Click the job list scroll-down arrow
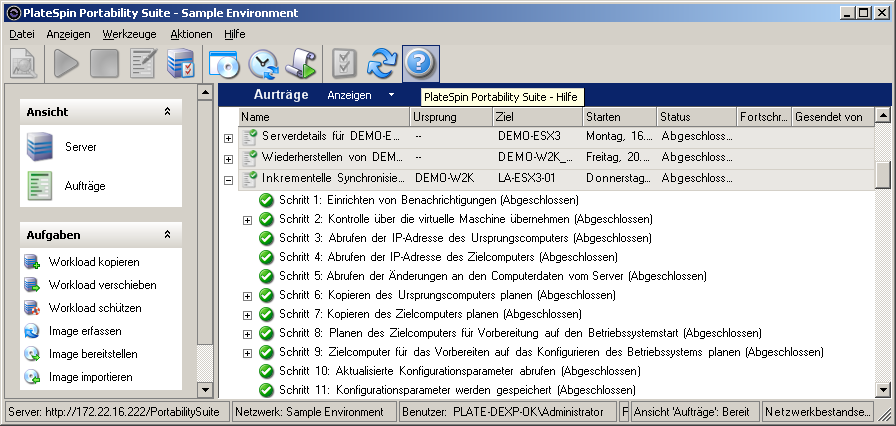Screen dimensions: 896x426 click(883, 390)
